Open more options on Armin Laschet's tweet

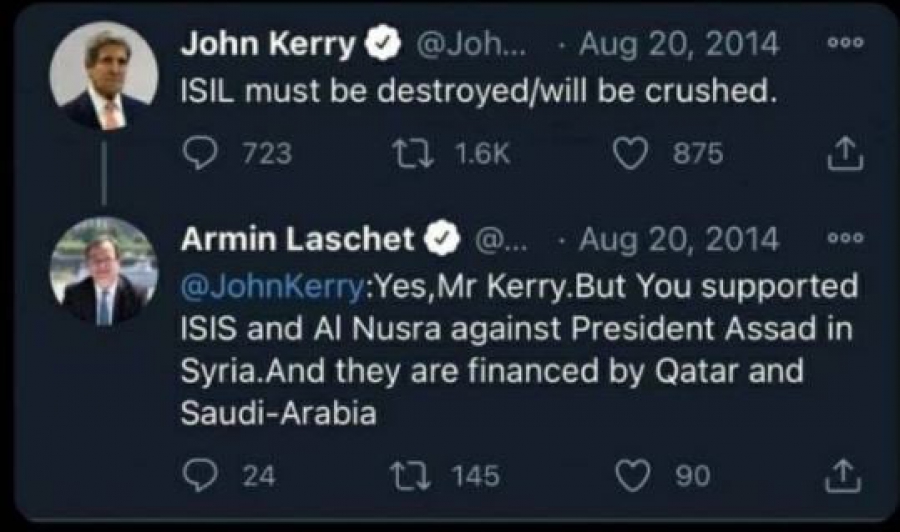coord(845,240)
